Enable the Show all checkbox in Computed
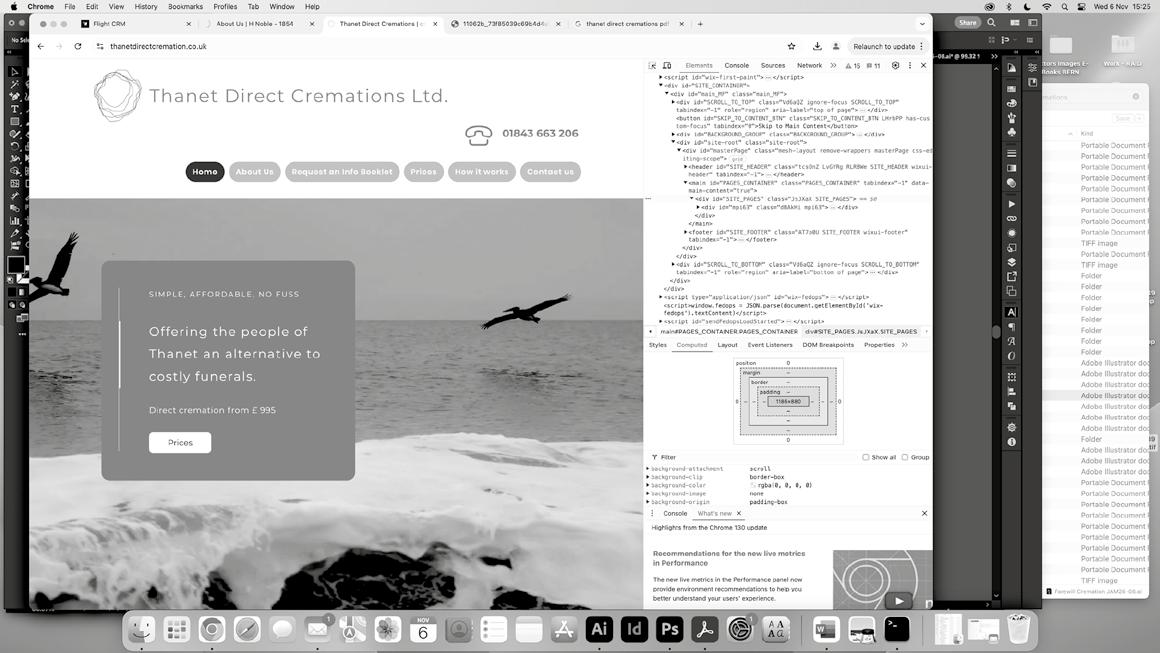This screenshot has width=1160, height=653. pos(866,457)
